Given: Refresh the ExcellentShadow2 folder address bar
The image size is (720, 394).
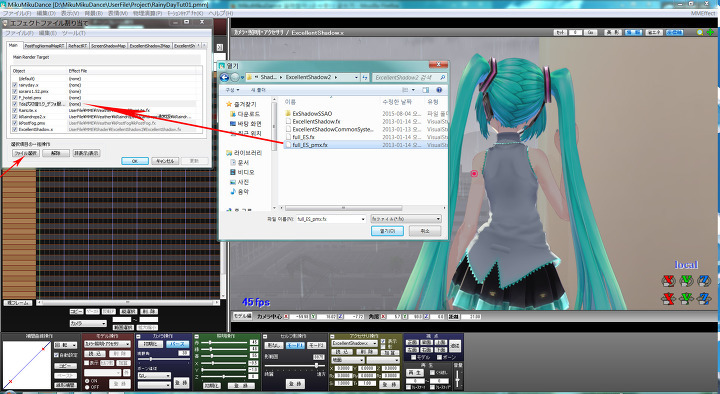Looking at the screenshot, I should pos(365,78).
